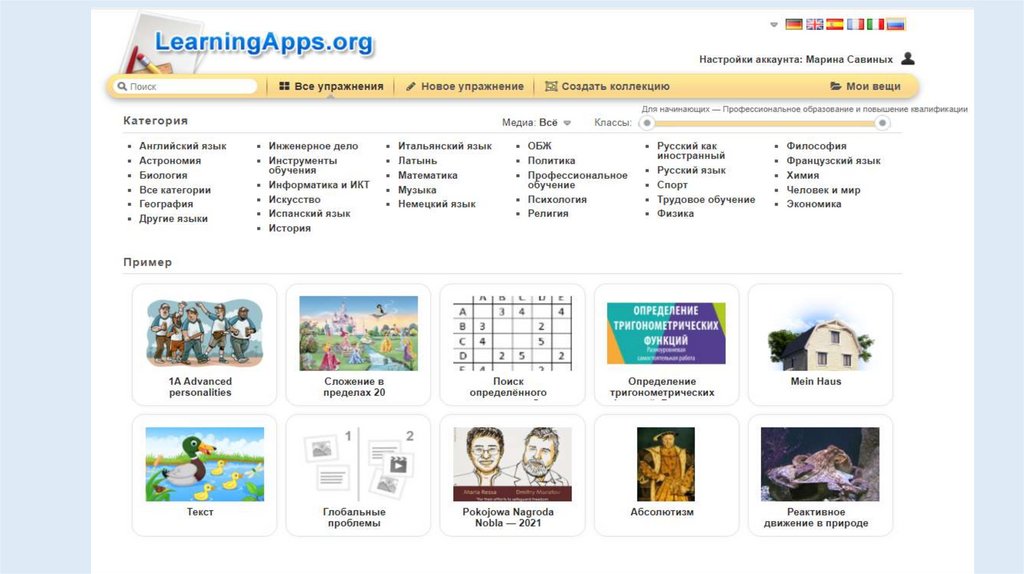Select the Математика category

pyautogui.click(x=428, y=176)
